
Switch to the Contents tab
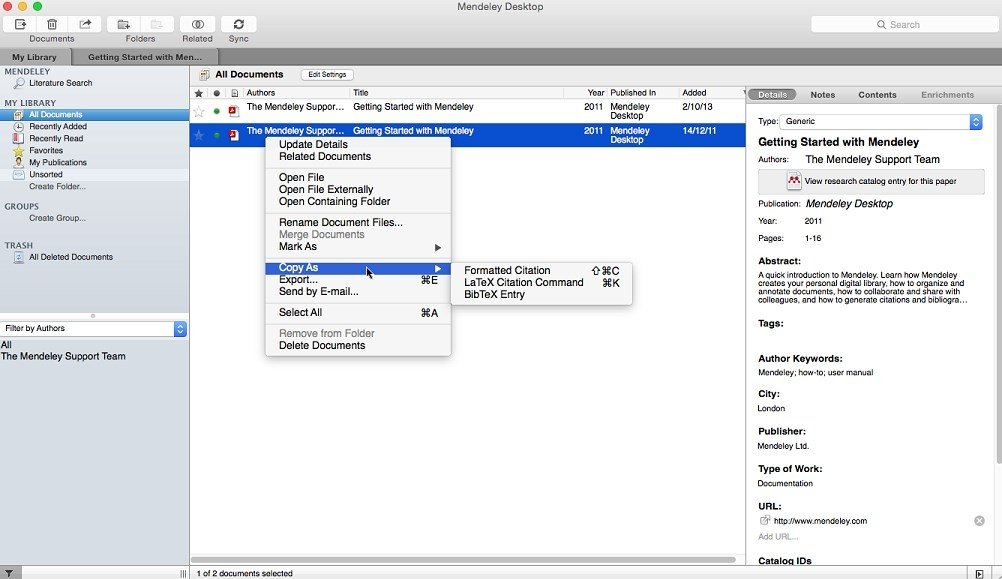click(877, 95)
